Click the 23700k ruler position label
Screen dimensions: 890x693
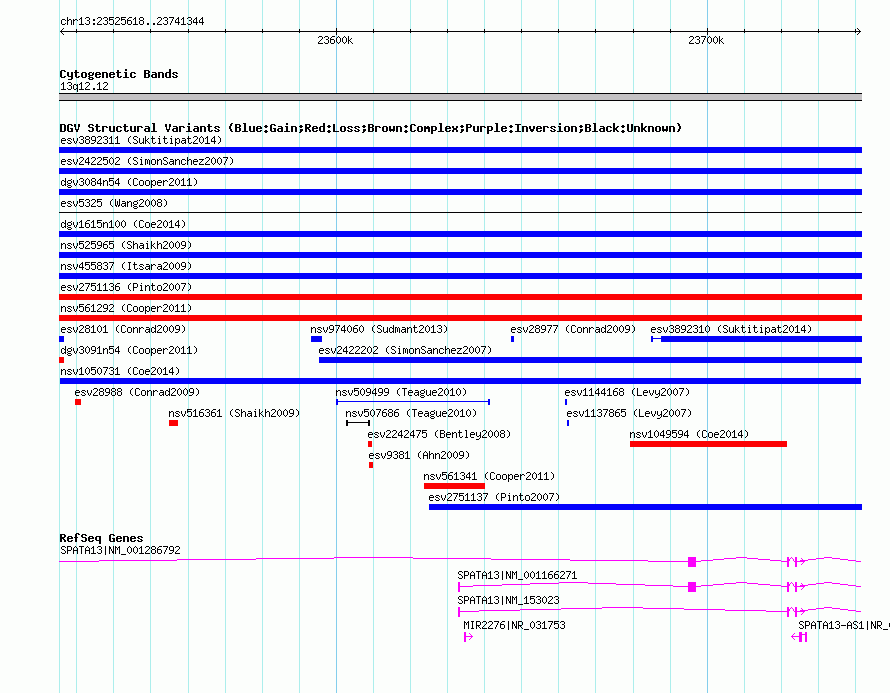(x=706, y=41)
